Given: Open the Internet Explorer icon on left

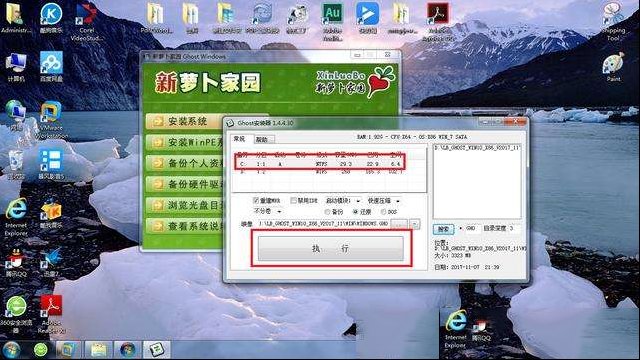Looking at the screenshot, I should click(16, 217).
